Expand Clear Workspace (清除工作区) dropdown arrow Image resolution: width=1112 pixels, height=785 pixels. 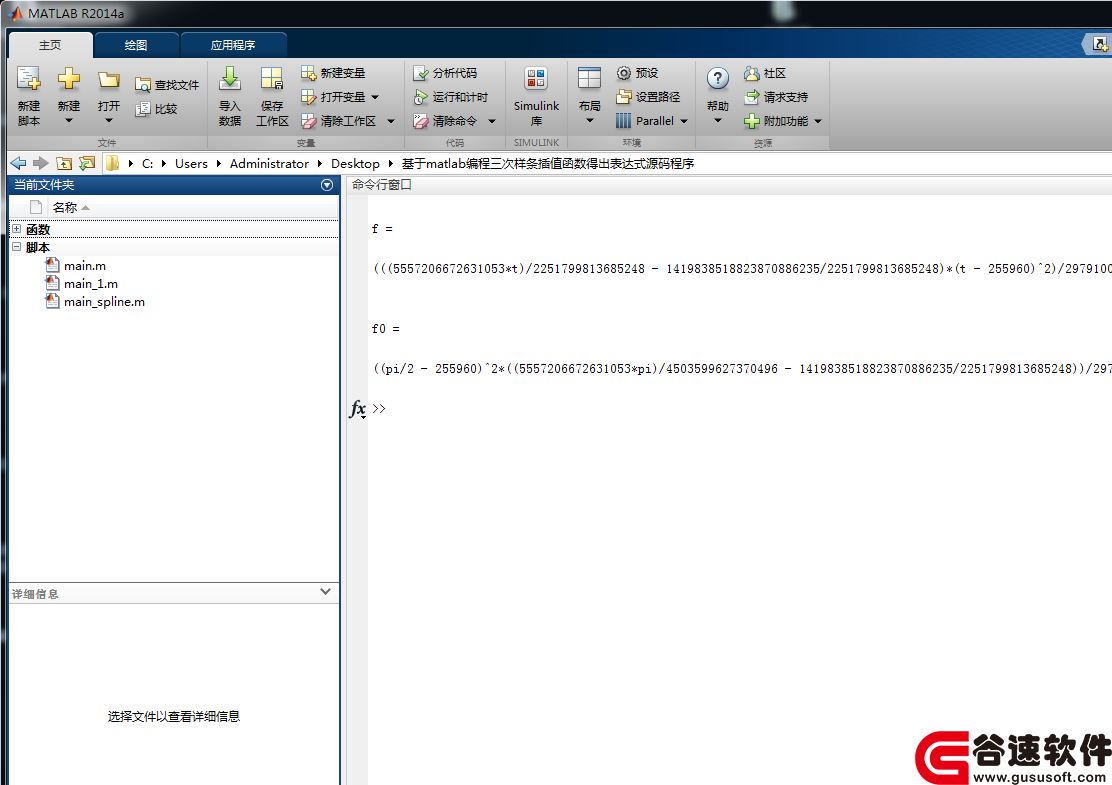[x=391, y=121]
